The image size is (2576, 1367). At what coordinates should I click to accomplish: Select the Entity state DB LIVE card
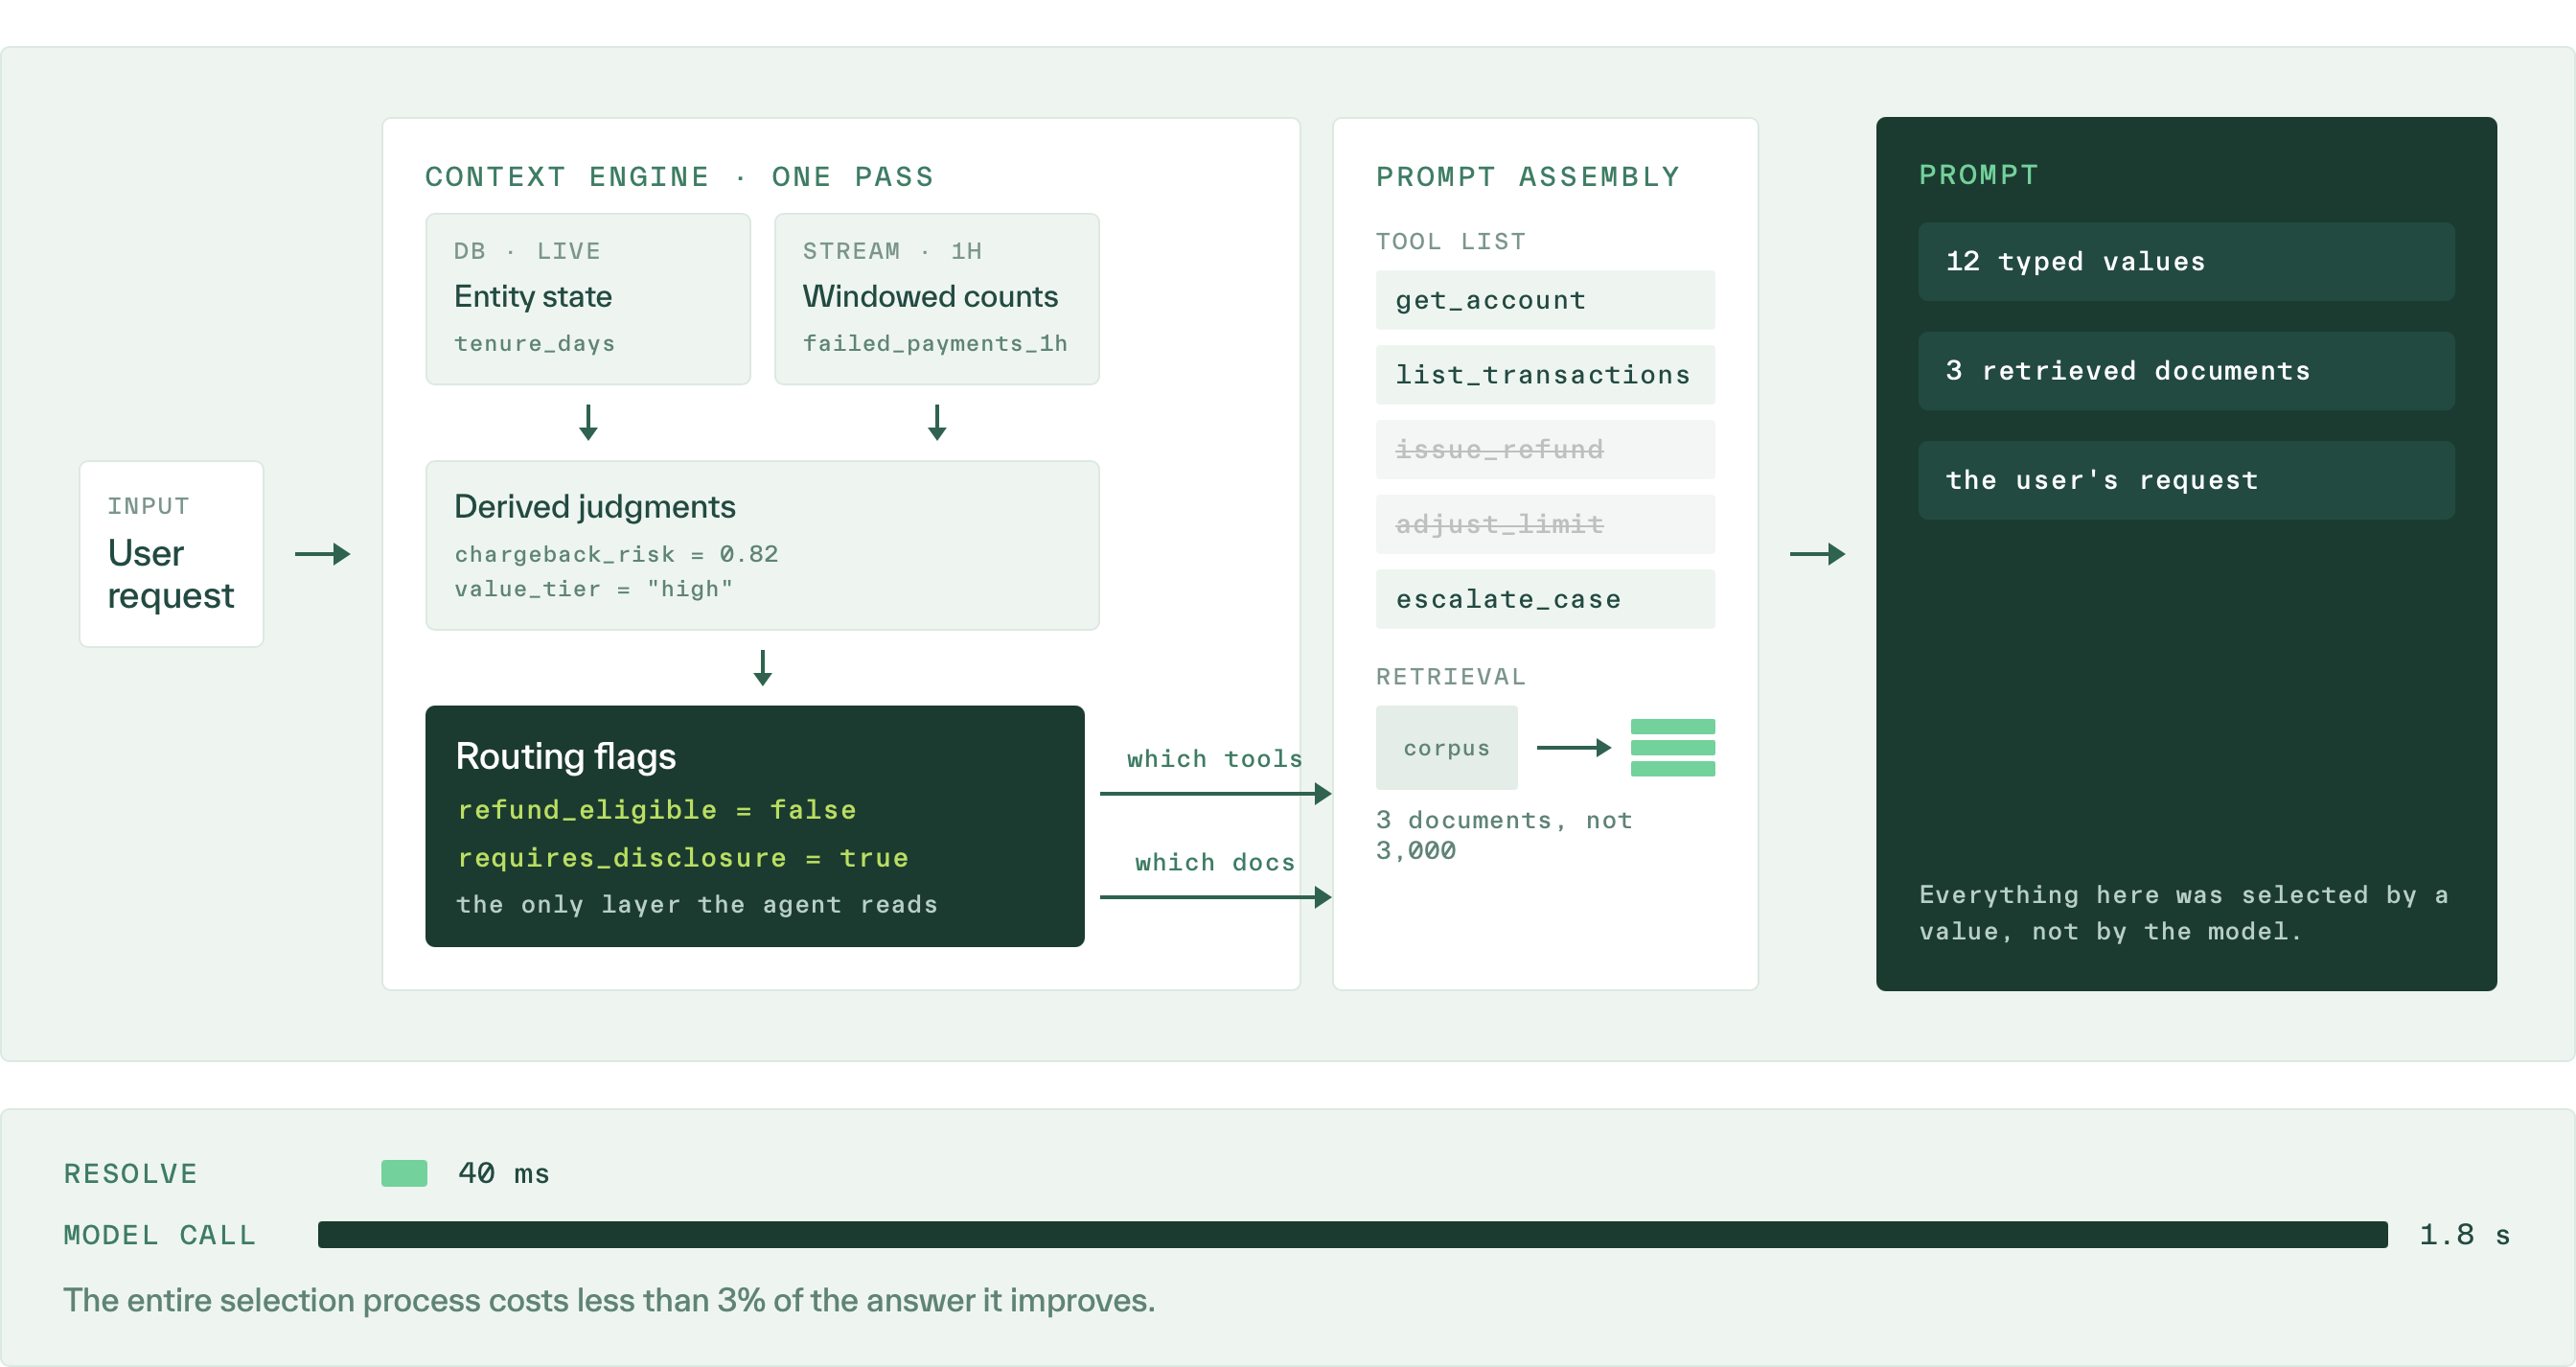(588, 299)
